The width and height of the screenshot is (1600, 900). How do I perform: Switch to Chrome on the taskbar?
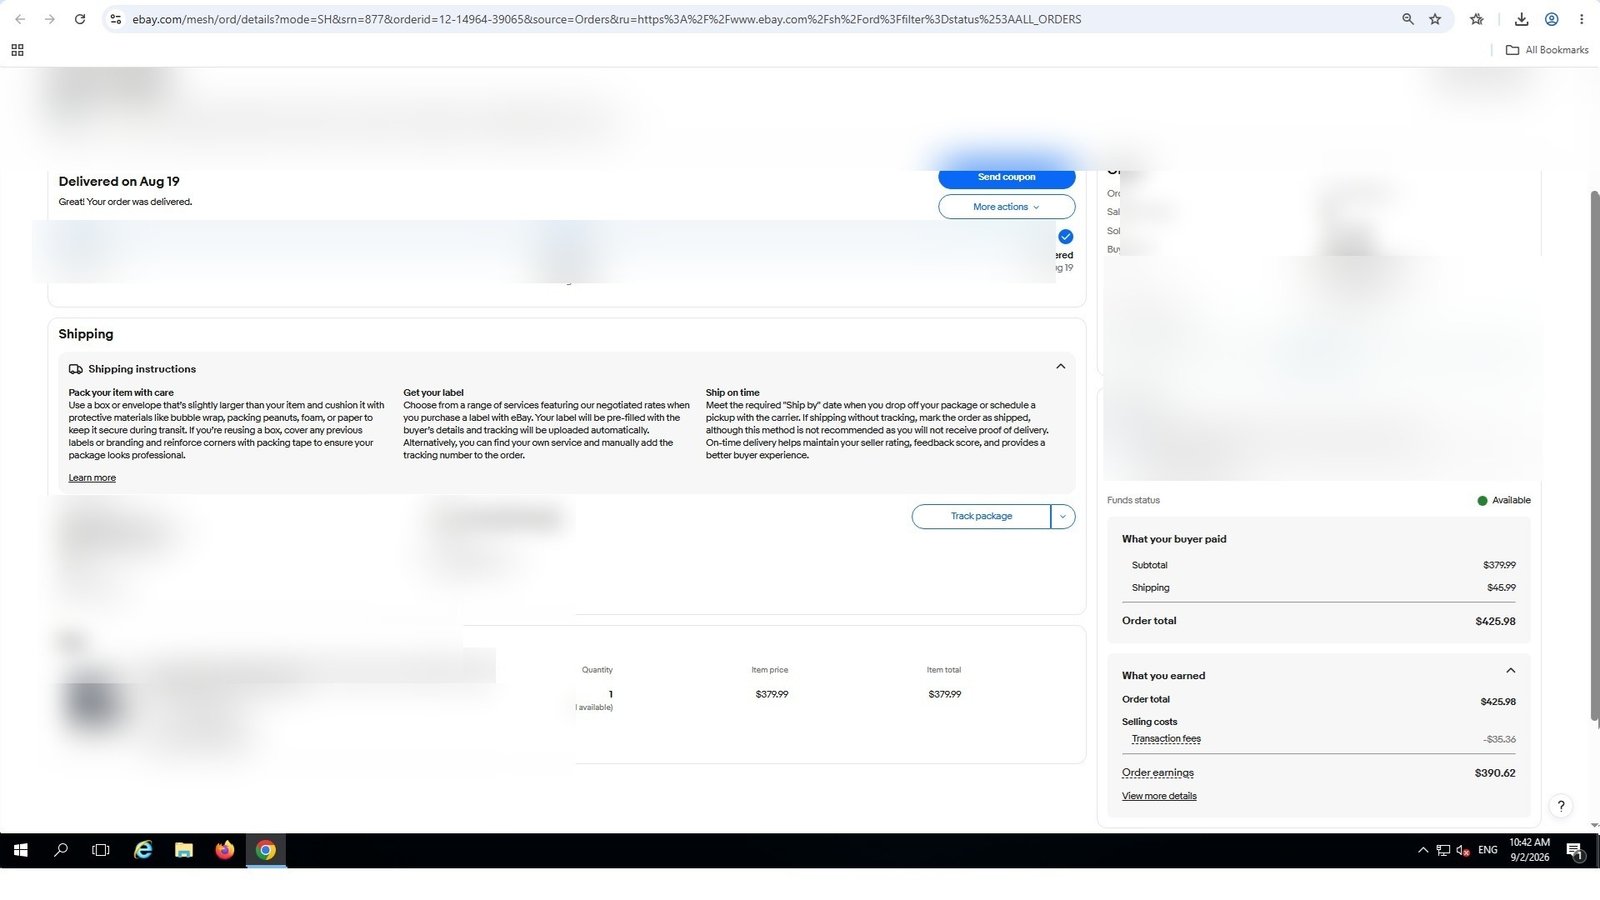266,850
